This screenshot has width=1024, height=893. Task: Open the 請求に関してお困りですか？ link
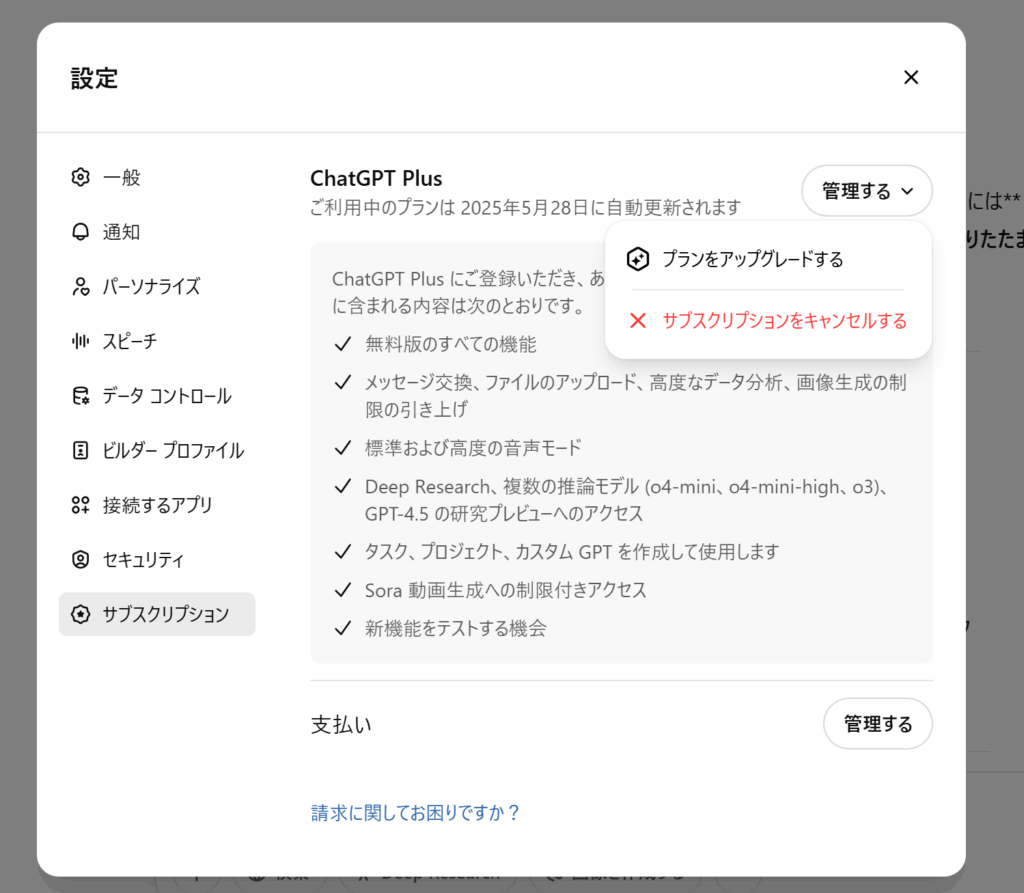point(415,813)
